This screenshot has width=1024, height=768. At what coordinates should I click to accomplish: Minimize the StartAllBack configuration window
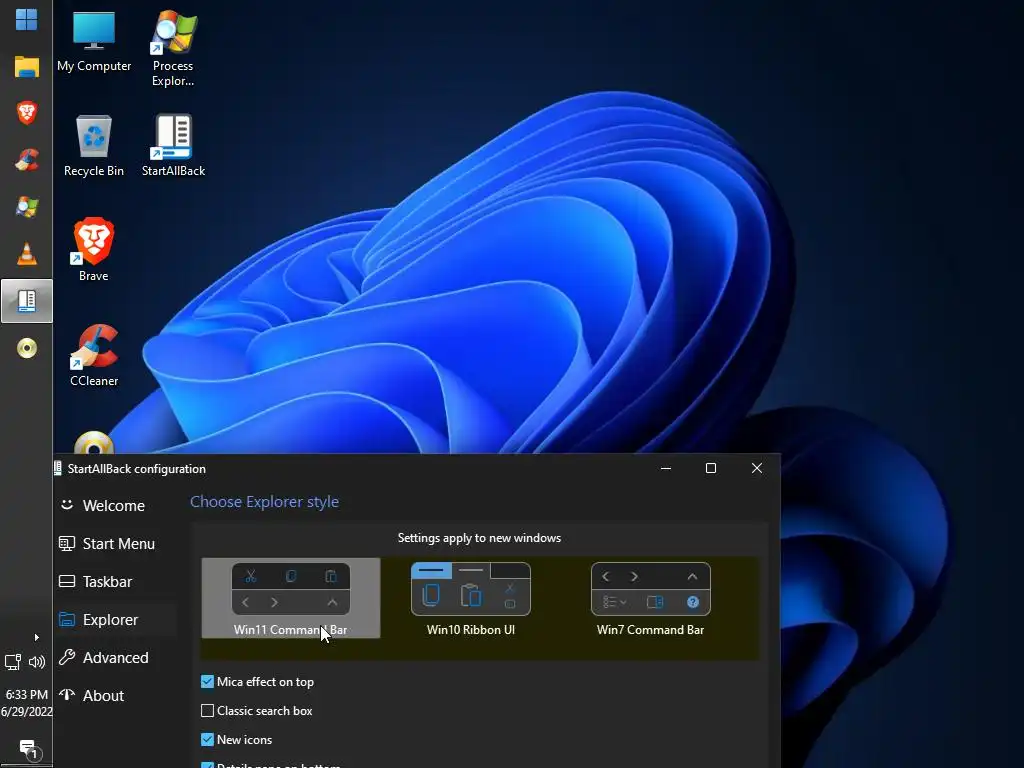point(665,468)
